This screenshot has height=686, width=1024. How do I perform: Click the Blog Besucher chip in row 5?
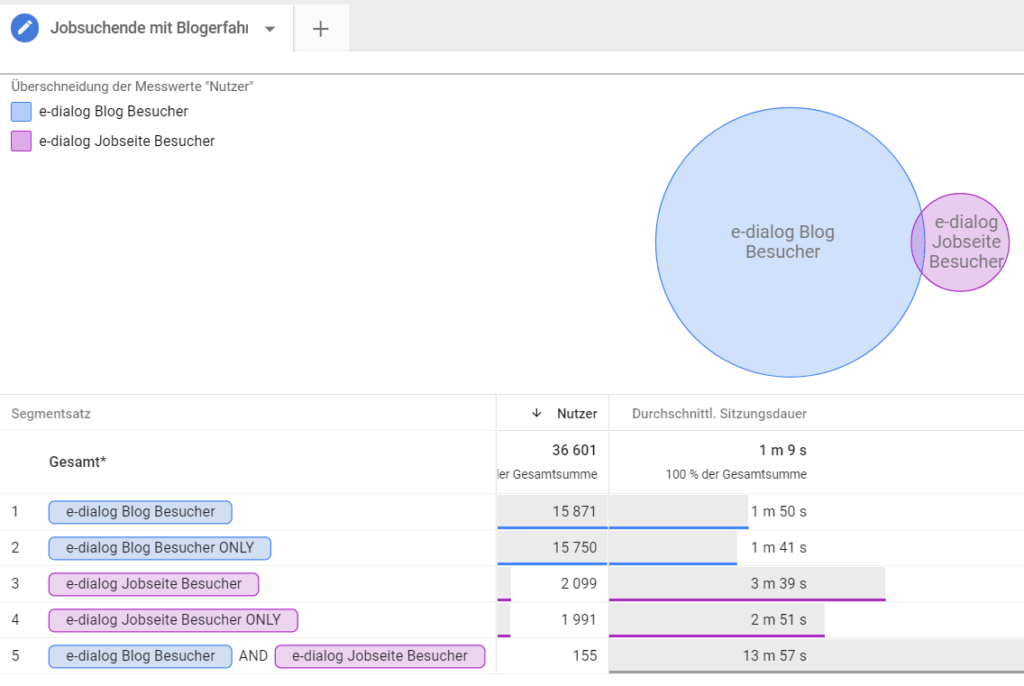coord(140,656)
